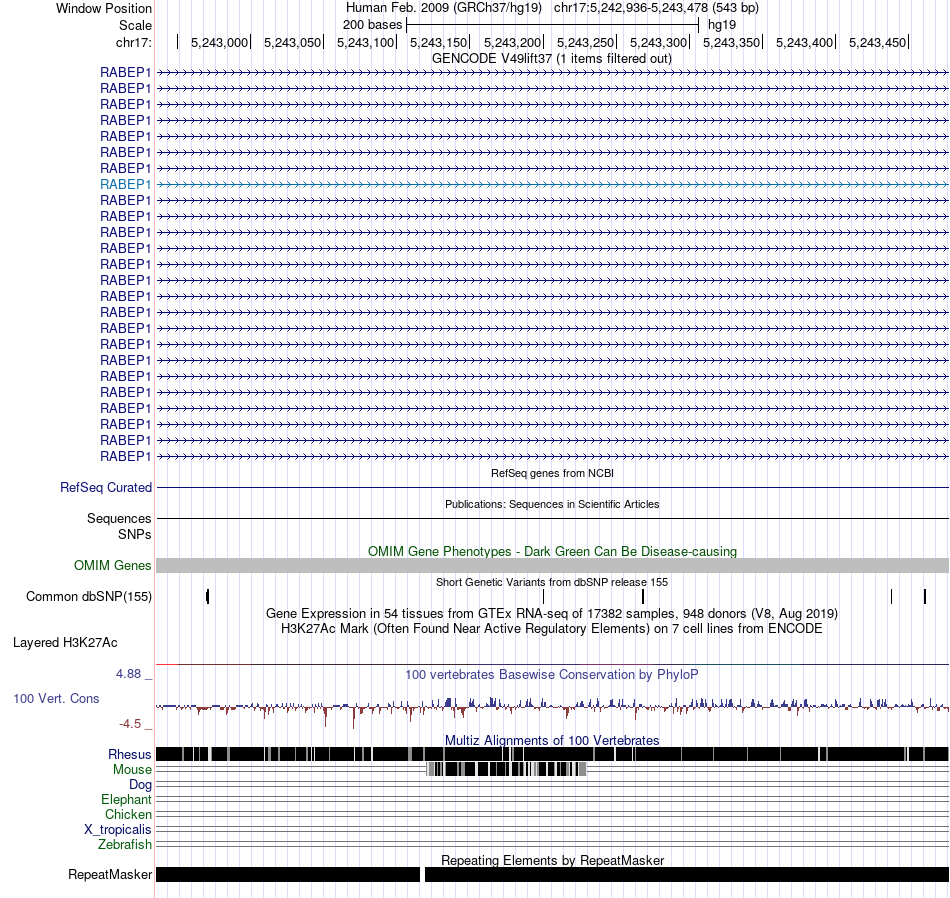Click the black Sequences track line

tap(553, 519)
